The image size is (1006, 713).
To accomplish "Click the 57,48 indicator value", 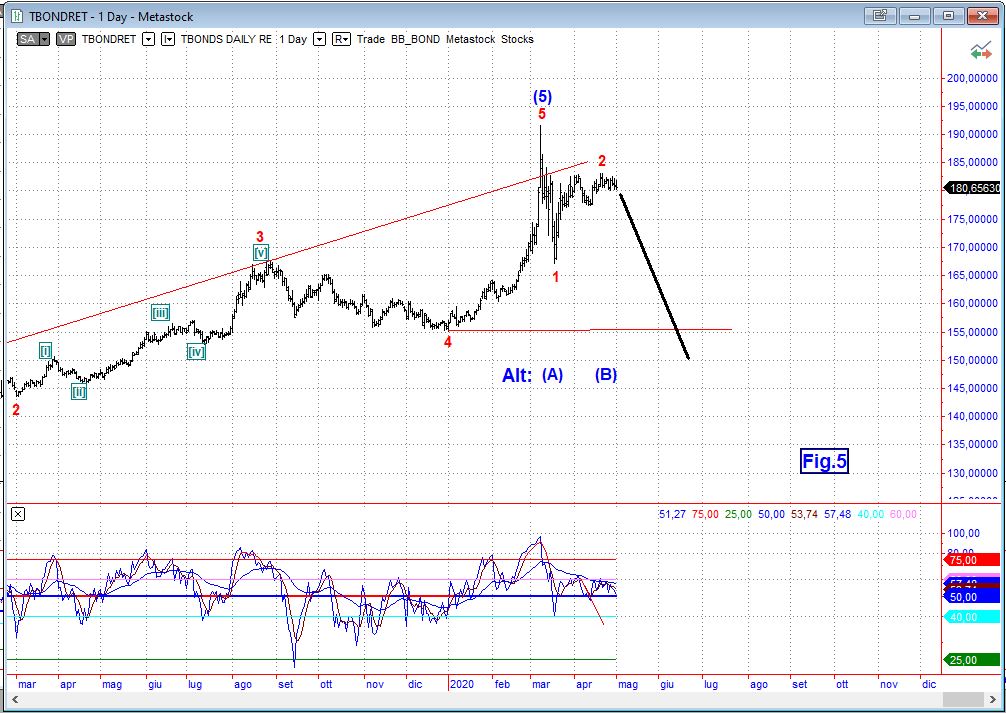I will point(838,514).
